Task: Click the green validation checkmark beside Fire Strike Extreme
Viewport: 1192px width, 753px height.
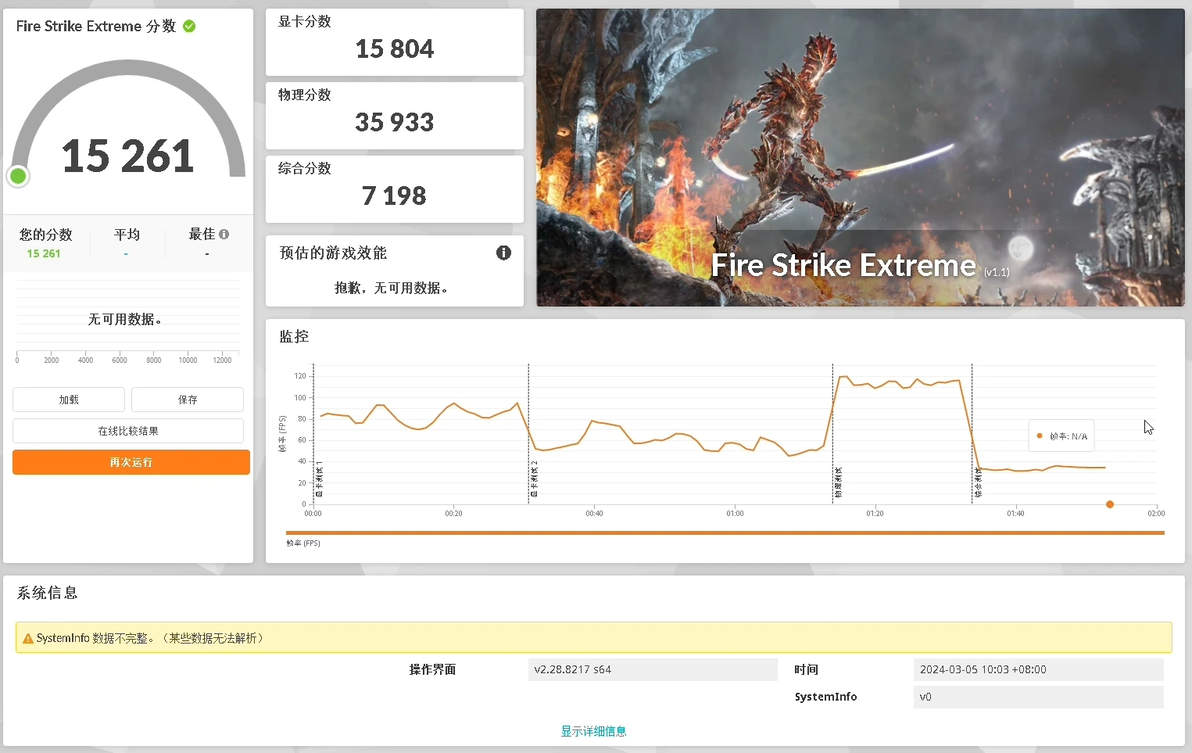Action: (x=189, y=27)
